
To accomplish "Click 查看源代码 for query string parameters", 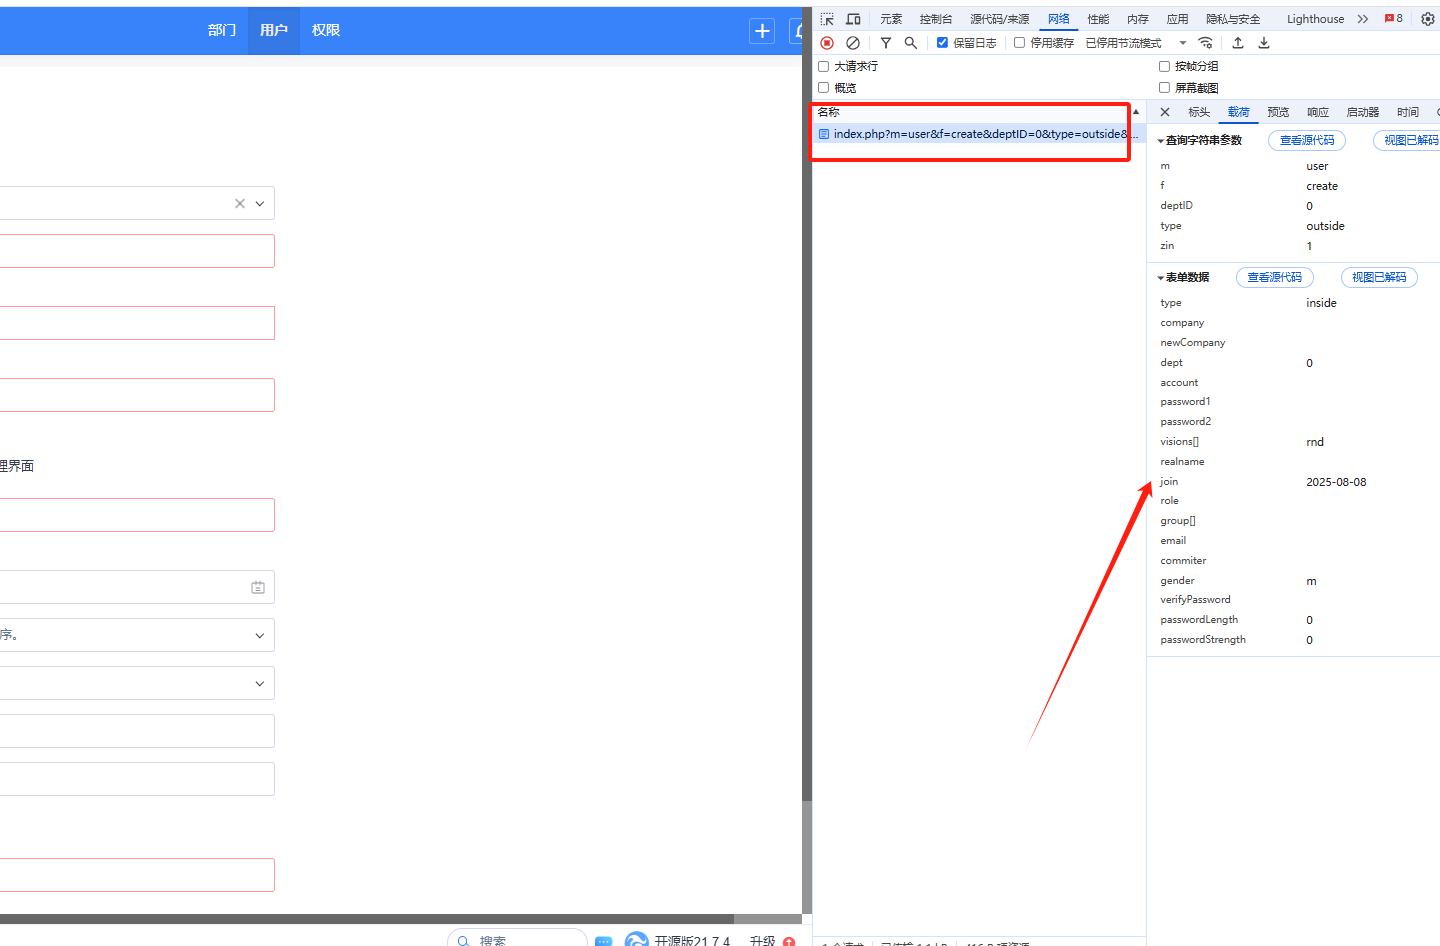I will pyautogui.click(x=1307, y=140).
